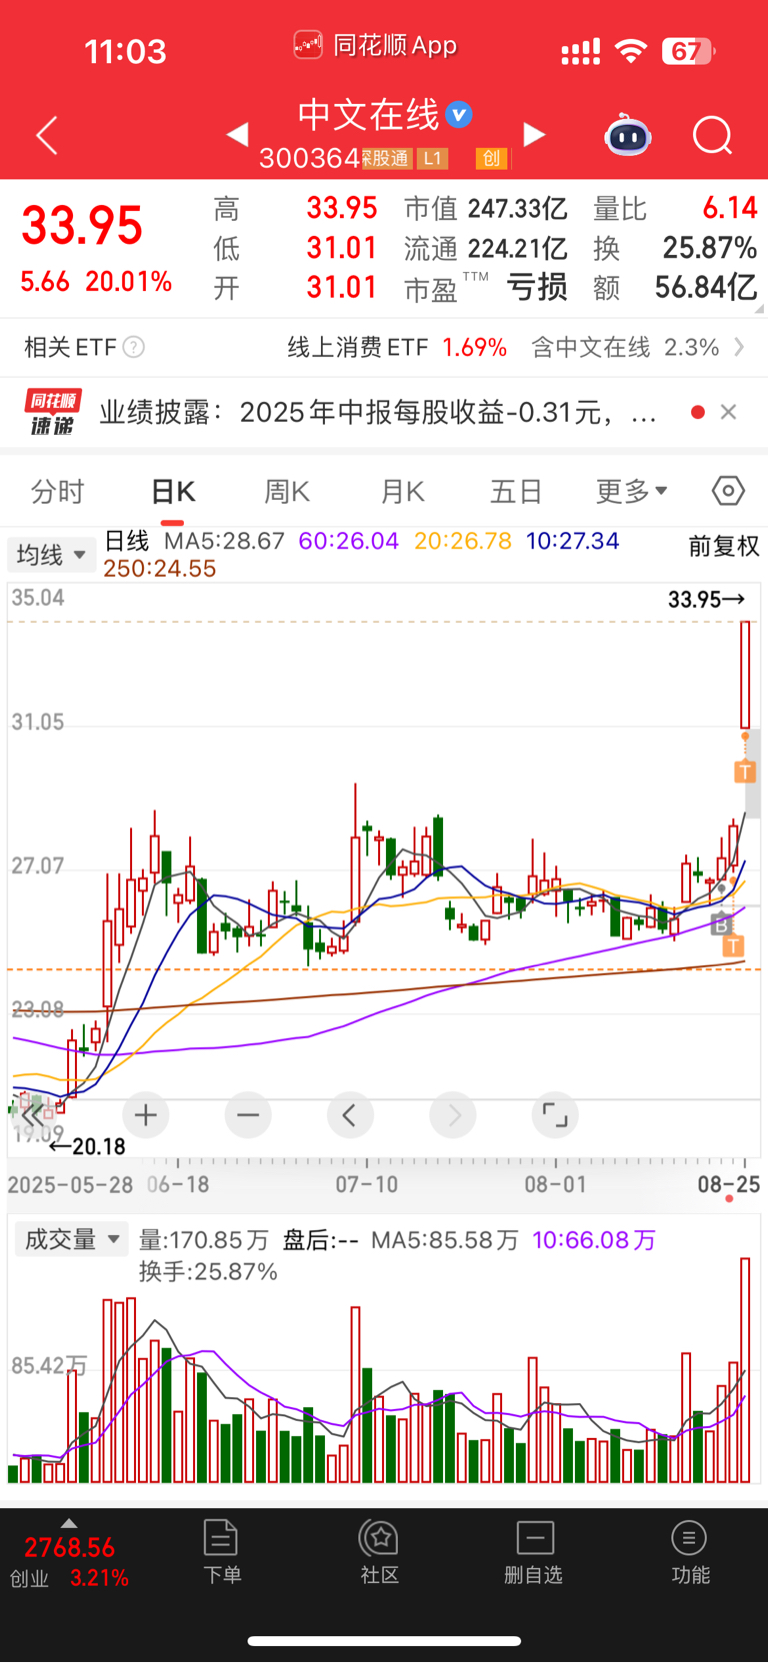Open the 相关ETF help question mark

click(133, 347)
